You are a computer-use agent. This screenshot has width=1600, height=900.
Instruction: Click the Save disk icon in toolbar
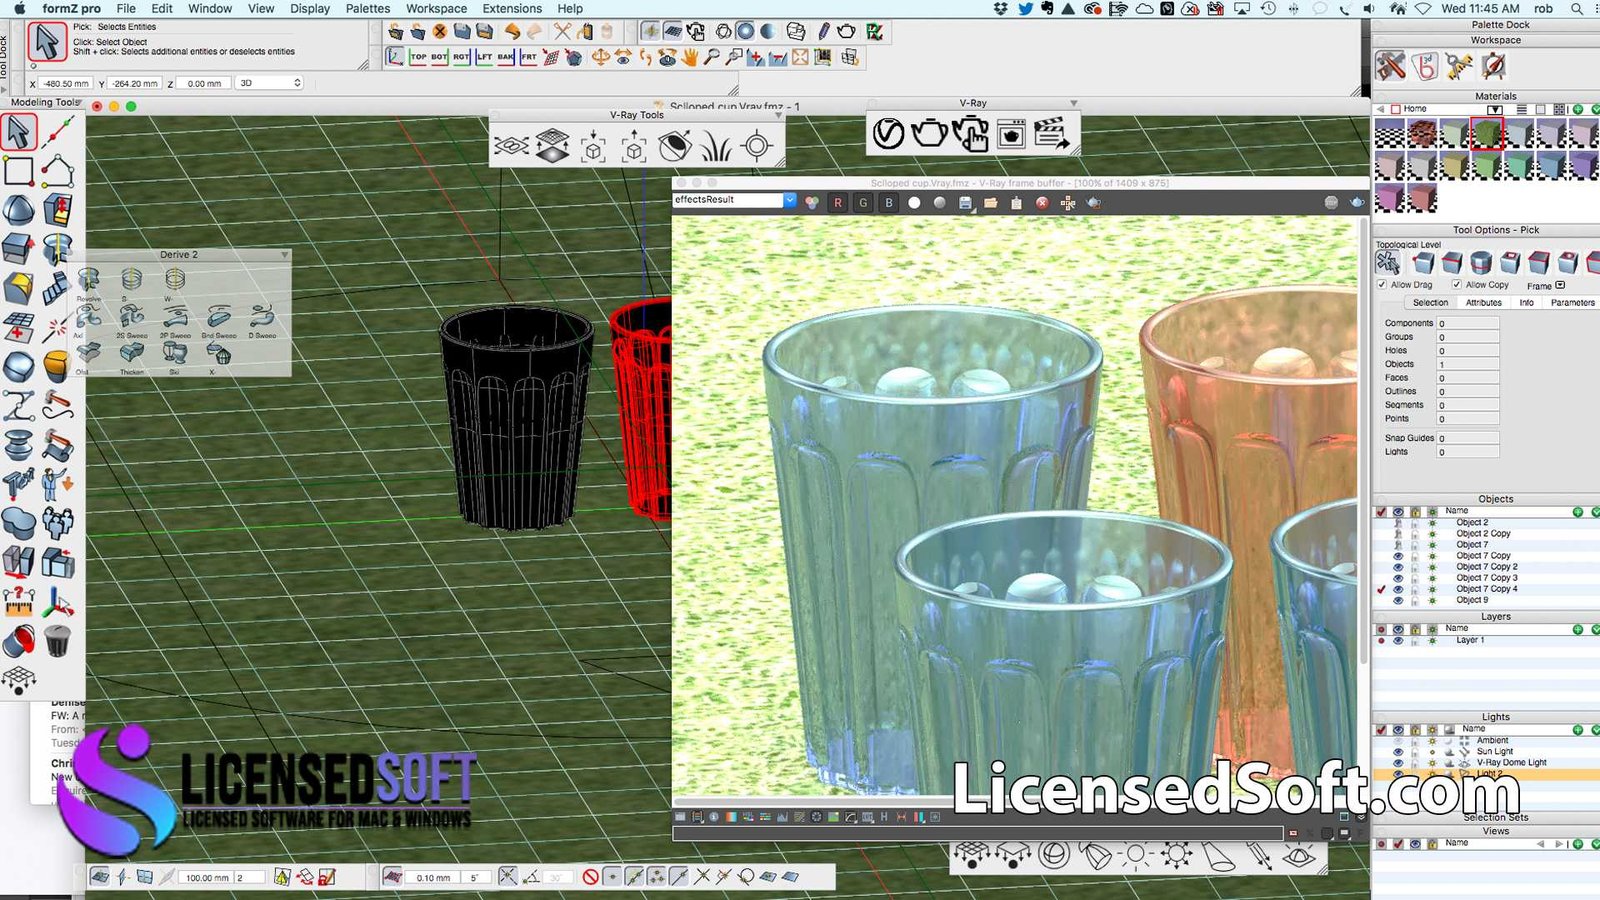[x=462, y=32]
